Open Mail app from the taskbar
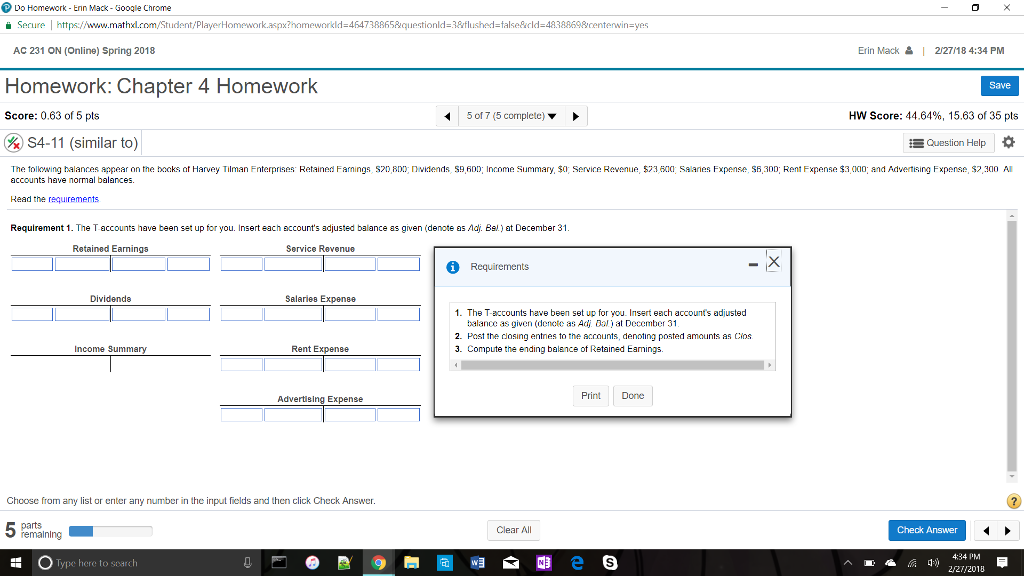 point(511,562)
